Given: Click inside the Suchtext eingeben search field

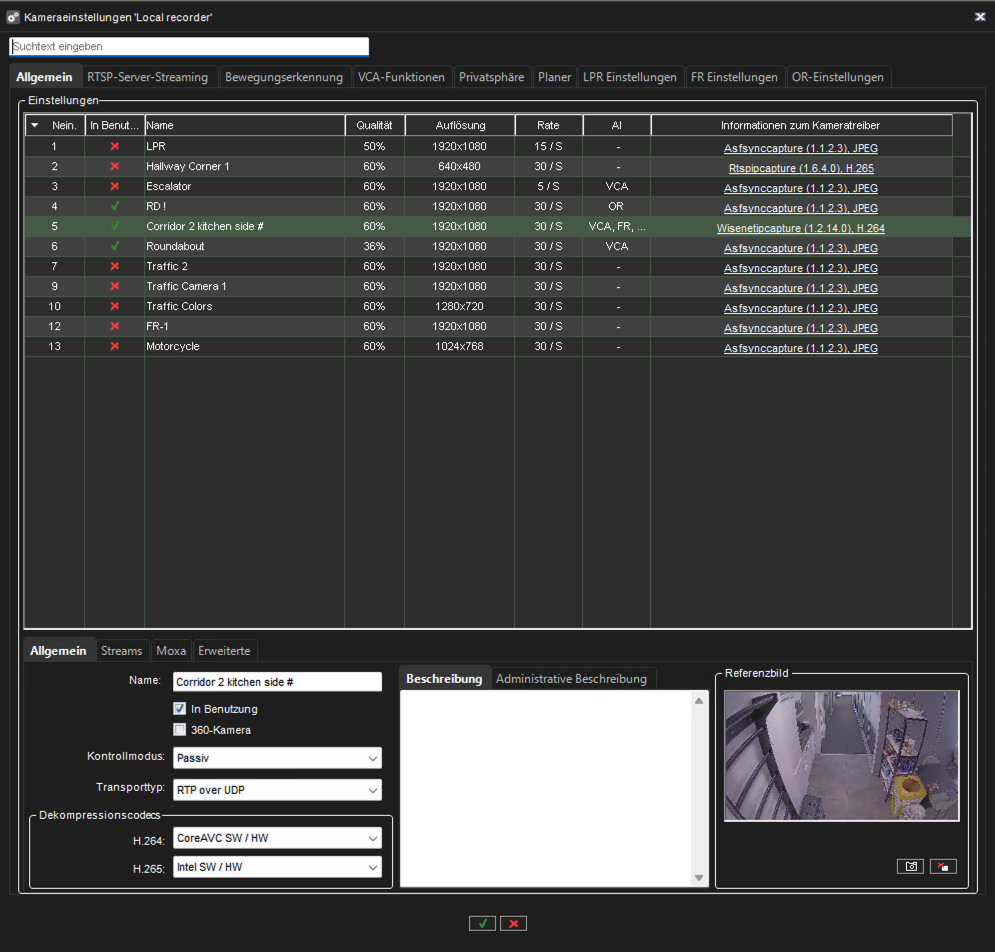Looking at the screenshot, I should [188, 46].
